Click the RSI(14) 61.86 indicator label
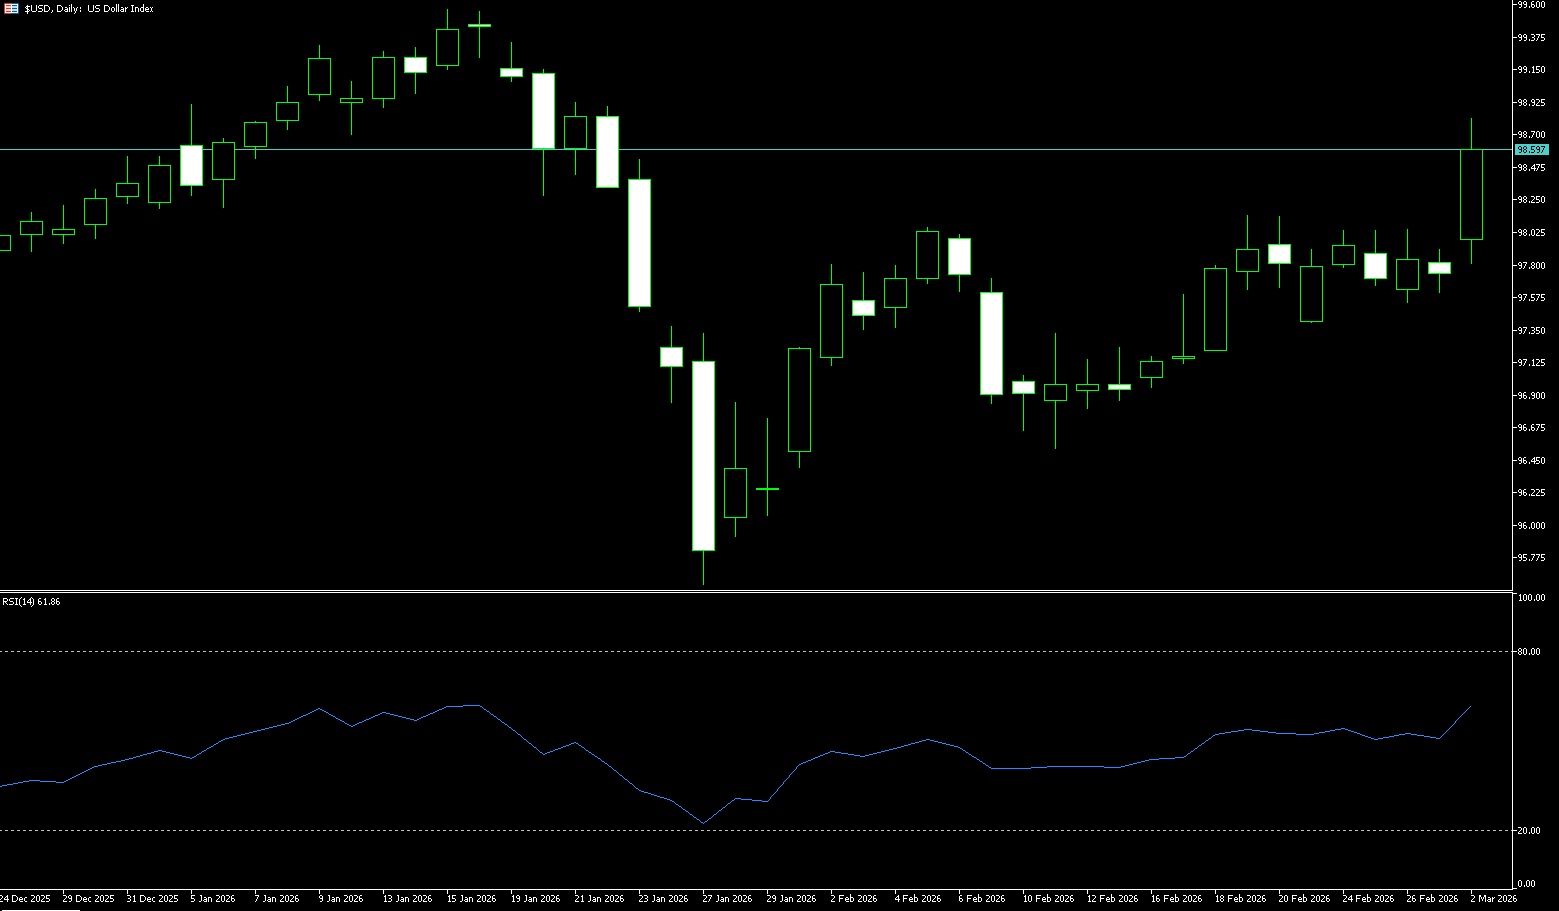The width and height of the screenshot is (1559, 911). coord(31,602)
